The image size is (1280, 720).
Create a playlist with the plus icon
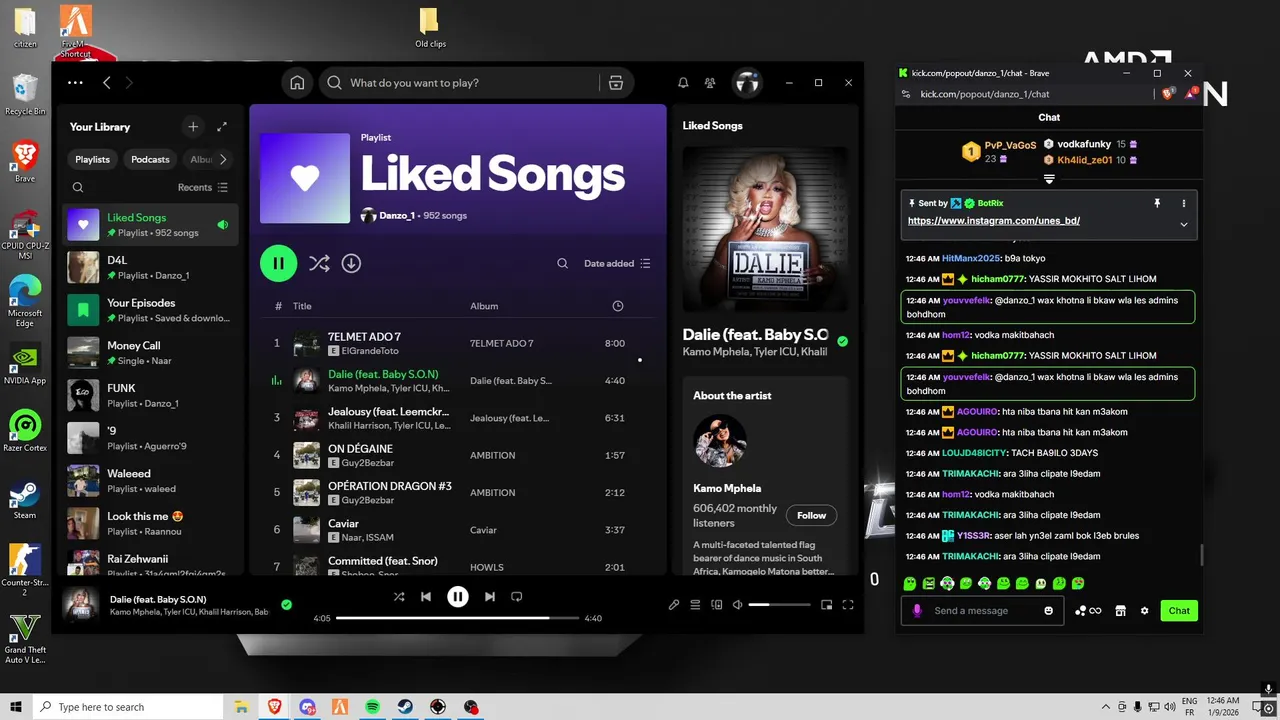[193, 126]
